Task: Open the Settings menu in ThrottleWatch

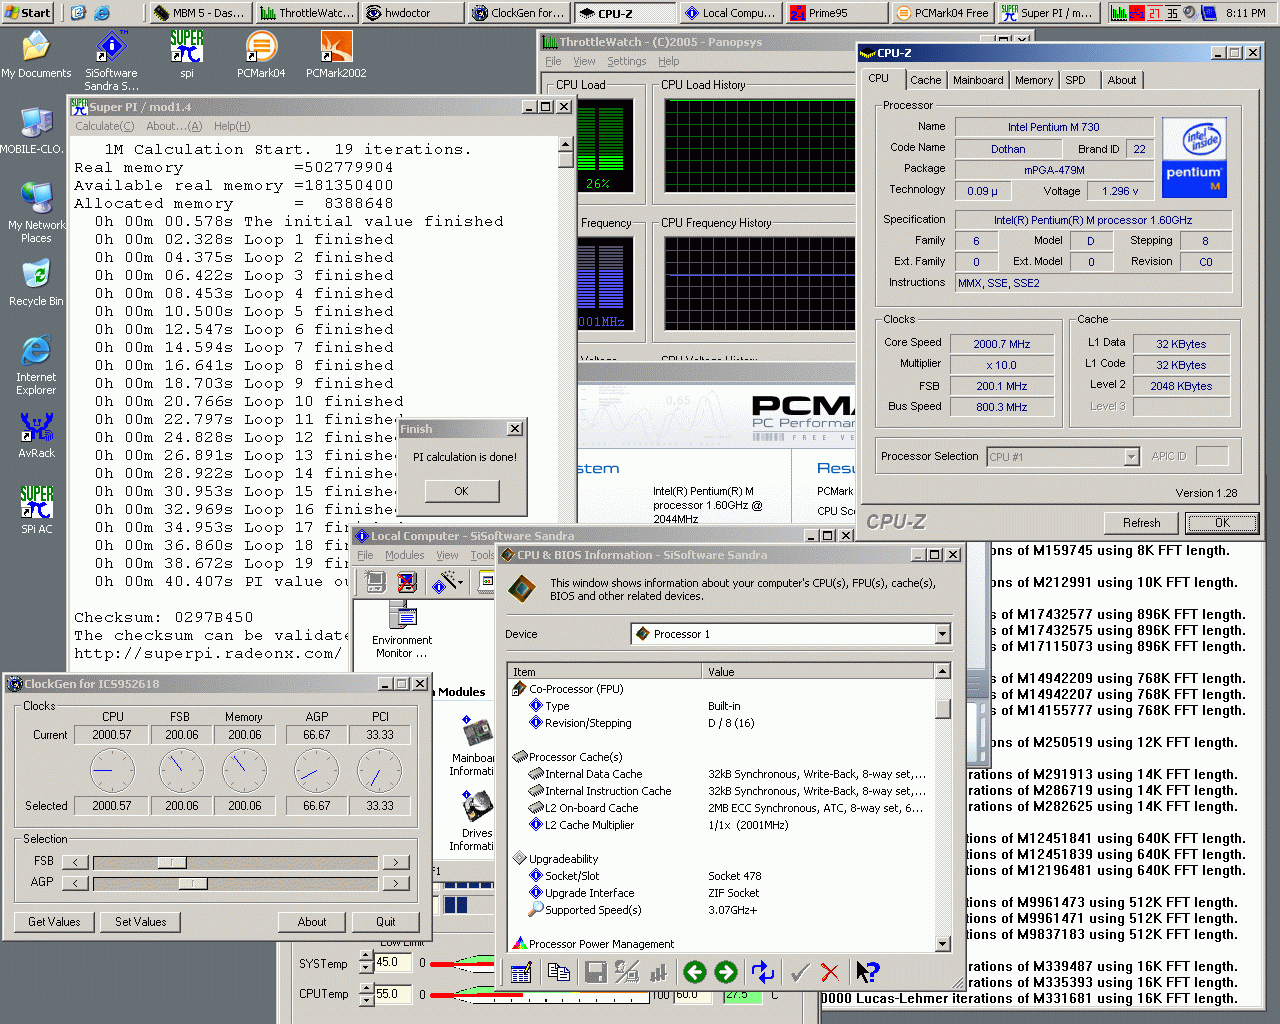Action: point(626,61)
